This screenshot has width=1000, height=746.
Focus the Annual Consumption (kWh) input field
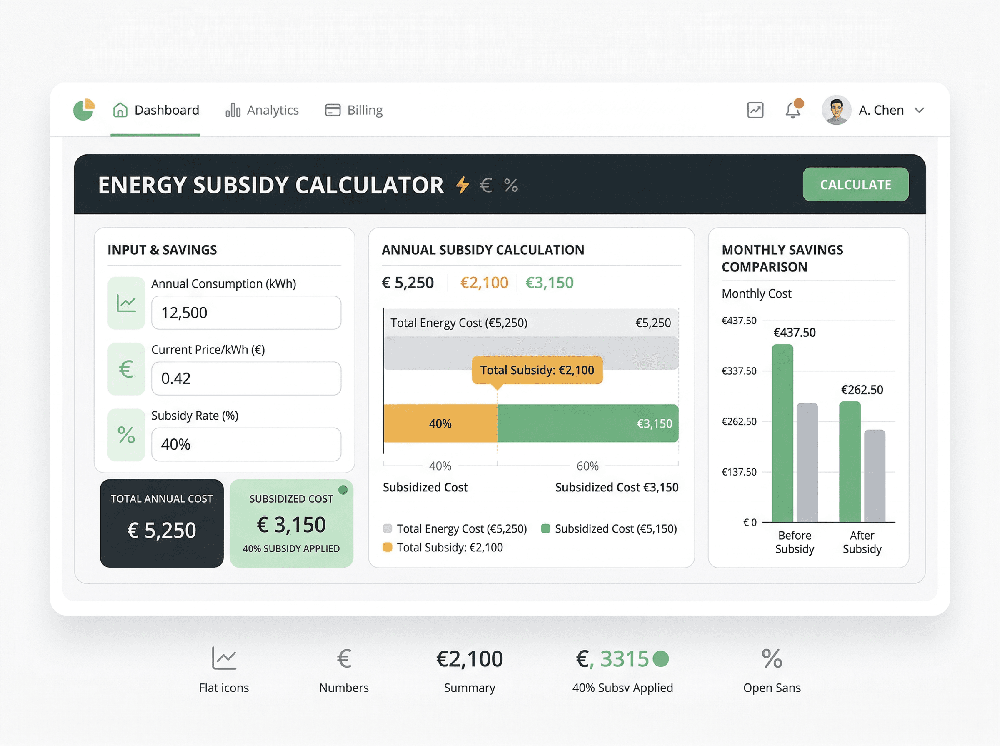pyautogui.click(x=246, y=312)
